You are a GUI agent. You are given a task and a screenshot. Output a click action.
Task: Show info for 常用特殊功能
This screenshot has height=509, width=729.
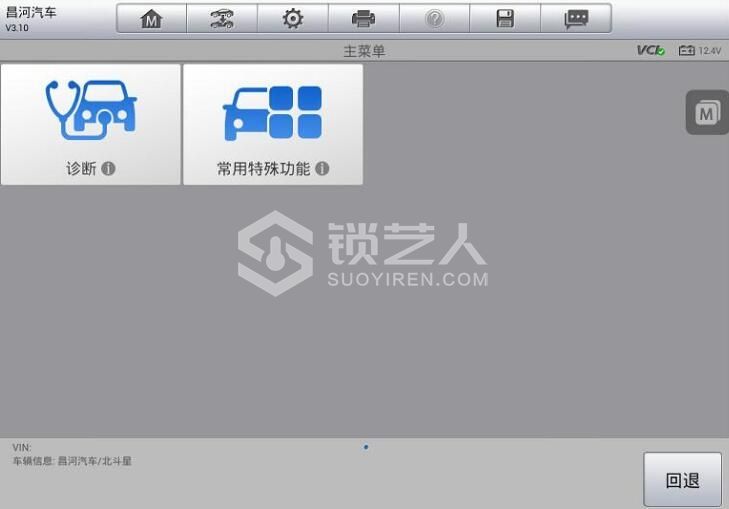click(x=322, y=168)
